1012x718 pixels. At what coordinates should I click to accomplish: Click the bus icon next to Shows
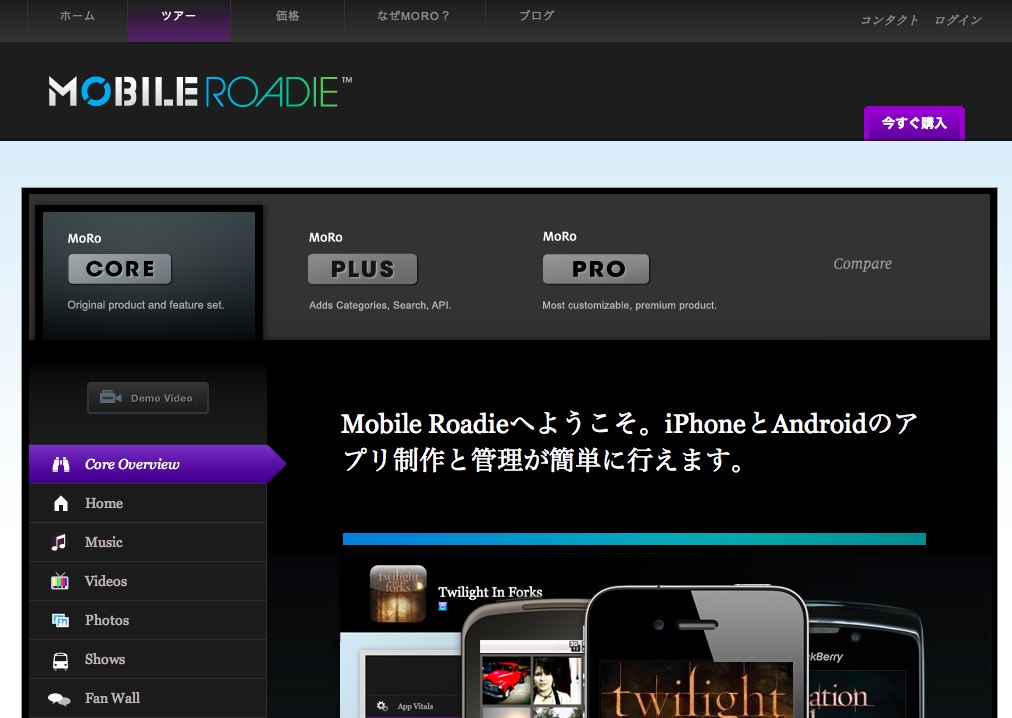tap(60, 661)
